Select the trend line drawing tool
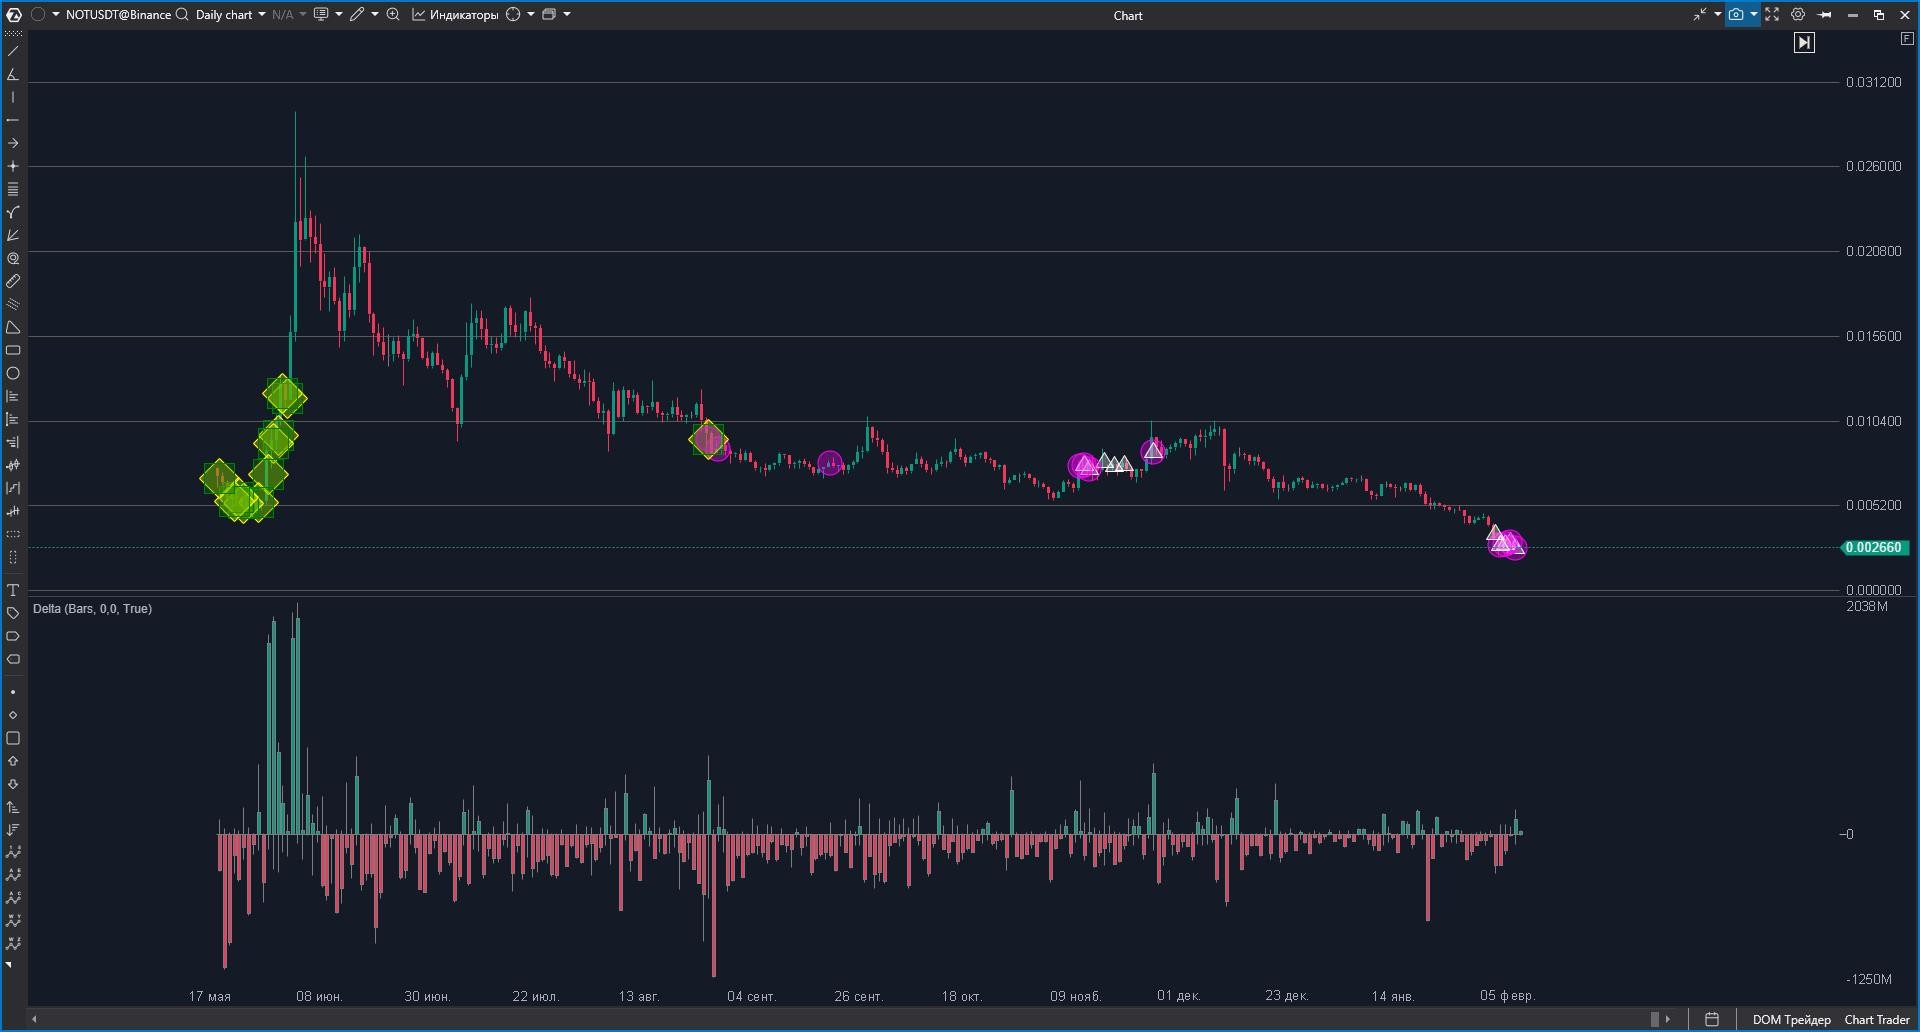 coord(13,51)
